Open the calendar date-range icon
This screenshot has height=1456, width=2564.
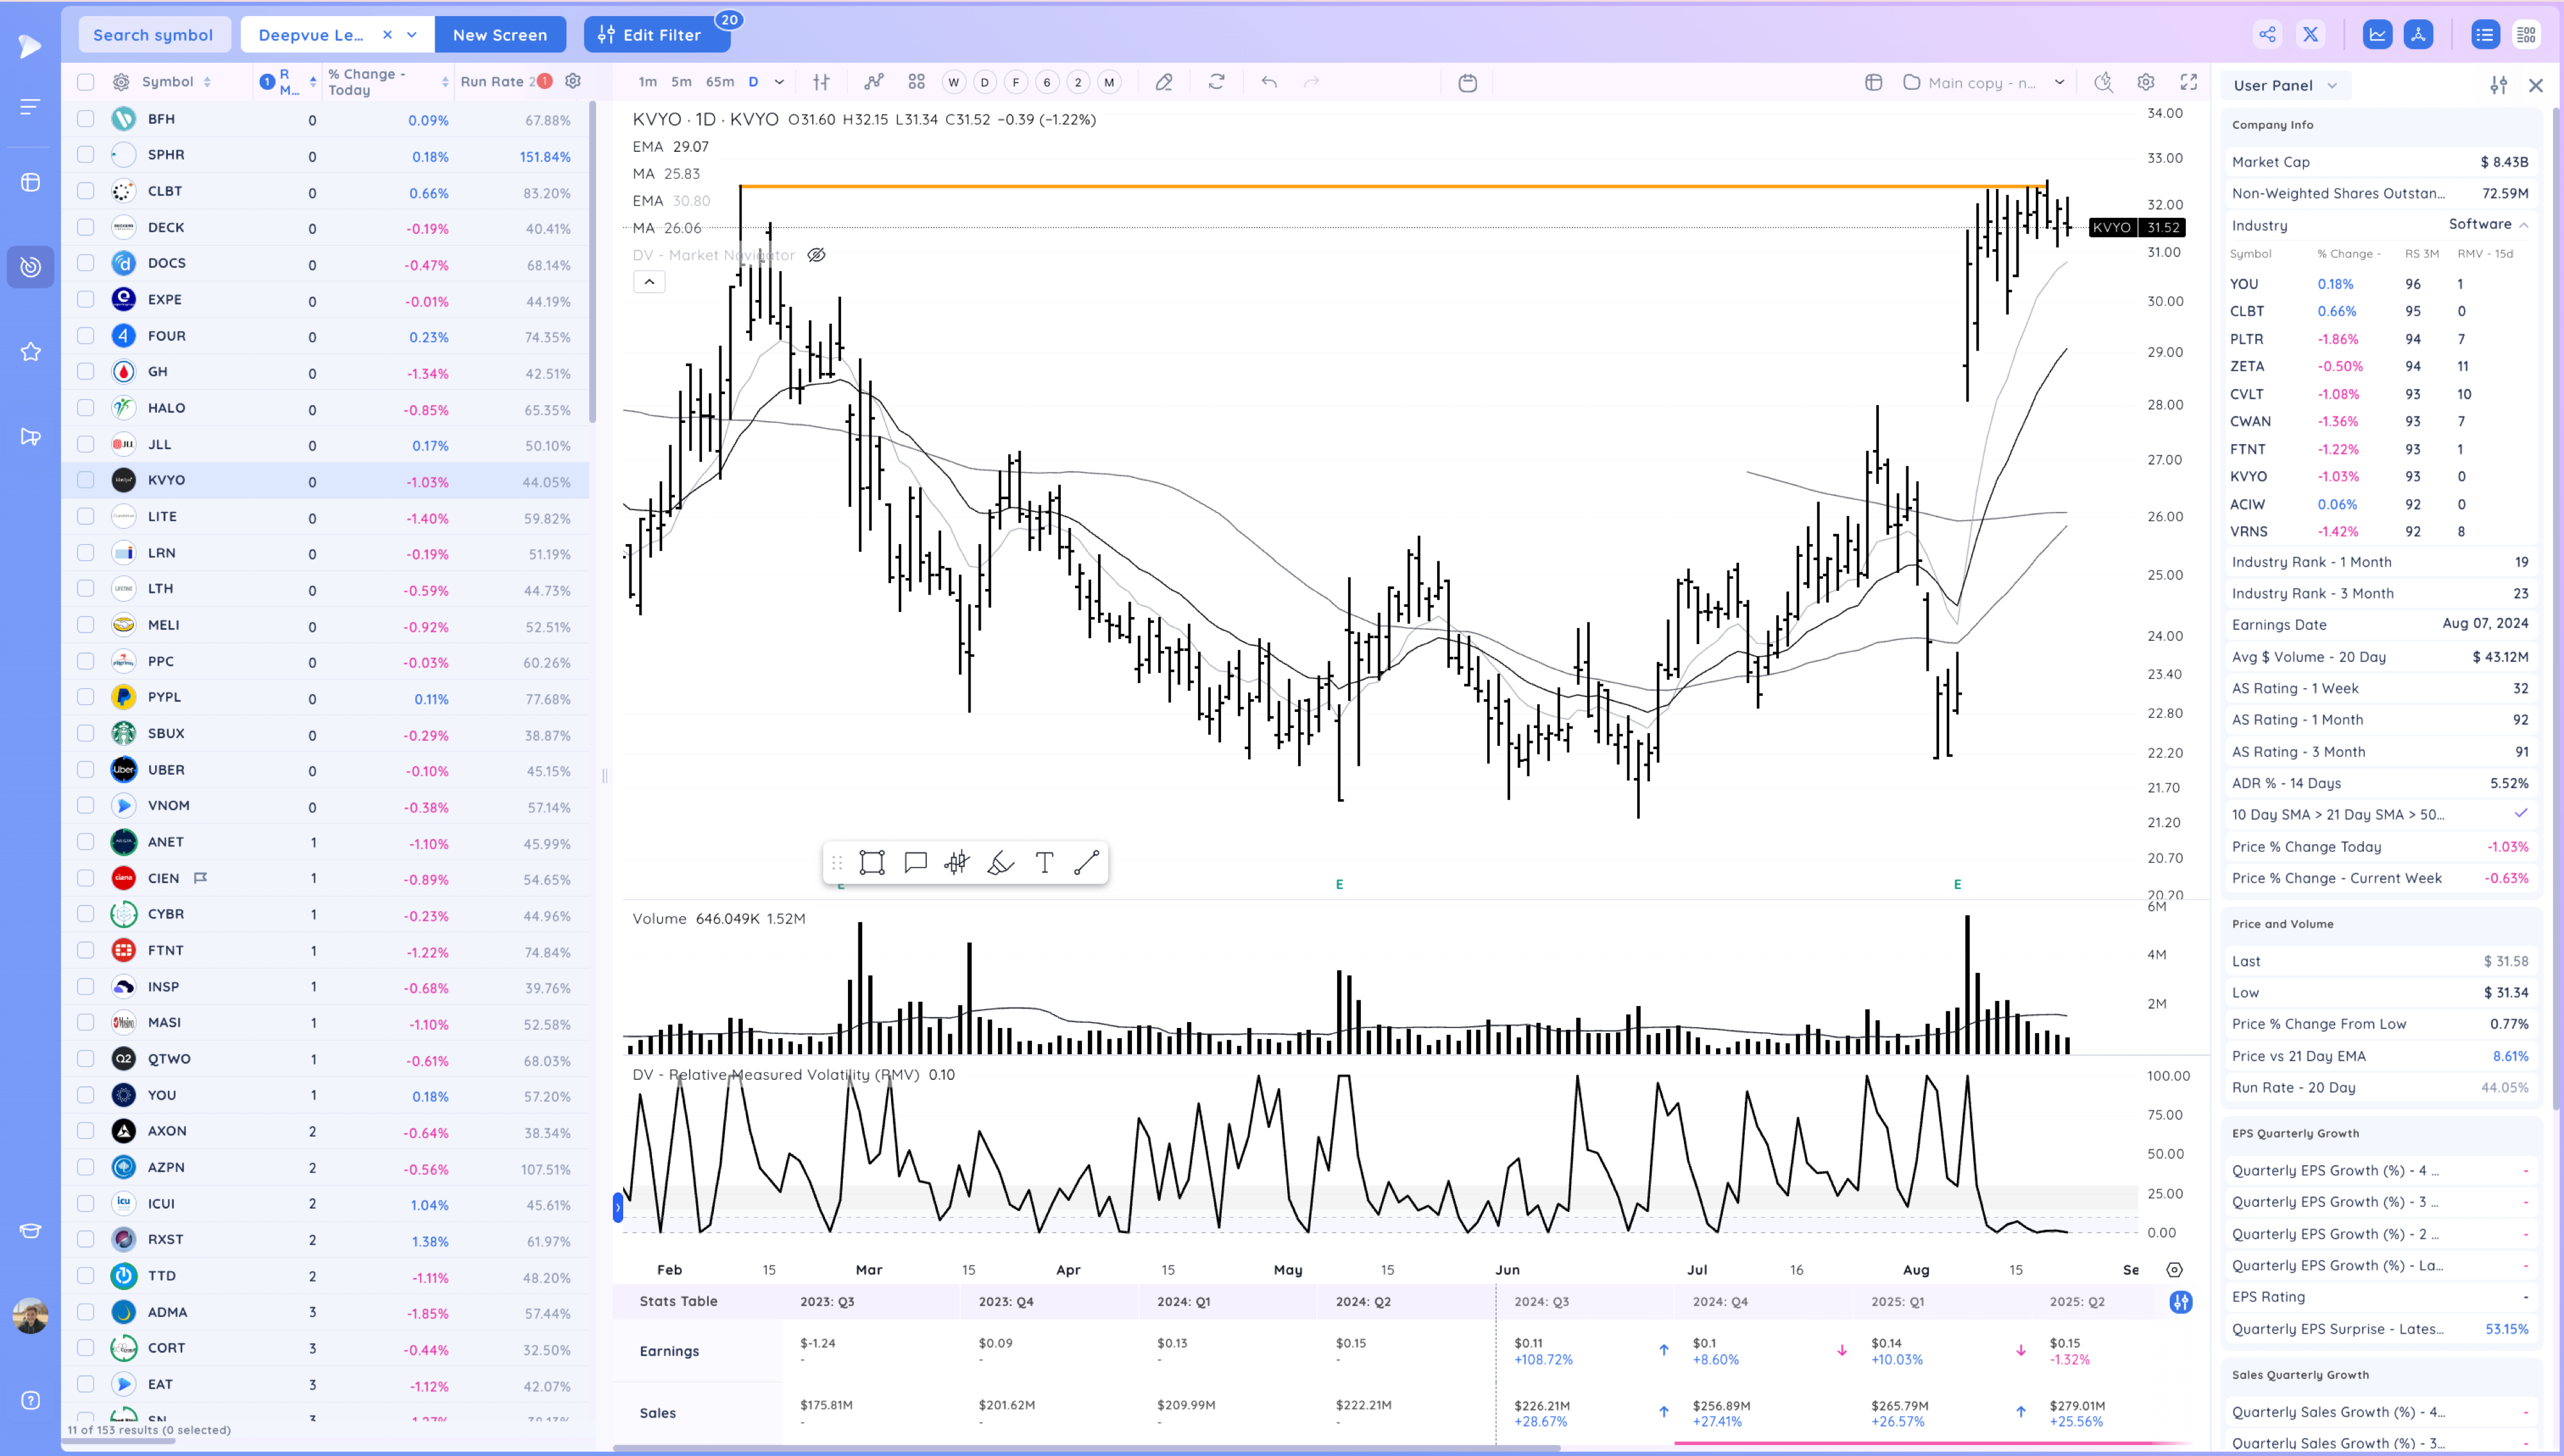[x=1467, y=82]
